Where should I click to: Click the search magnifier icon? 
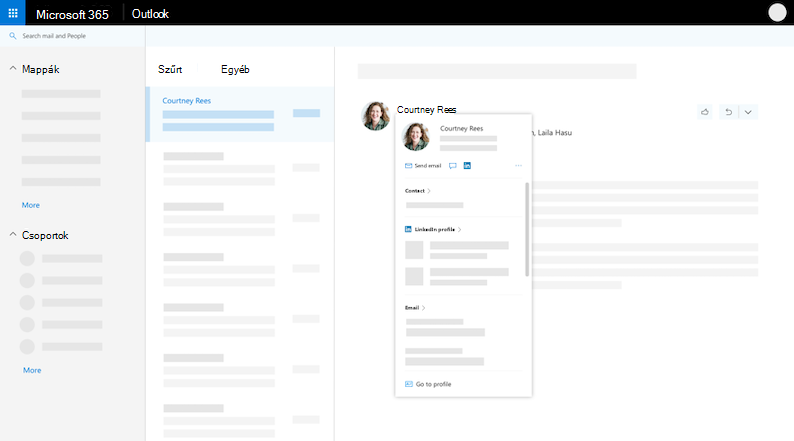click(x=13, y=36)
